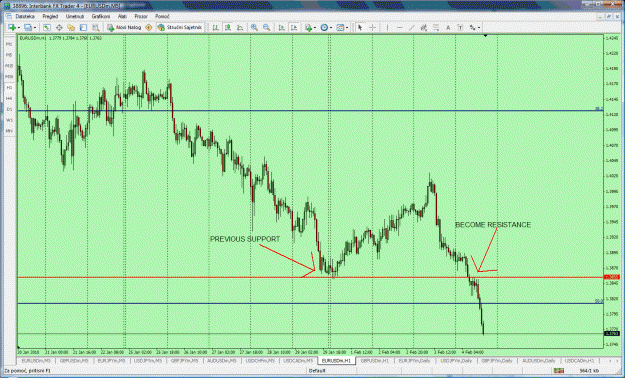Switch chart to line chart mode
625x378 pixels.
tap(240, 28)
